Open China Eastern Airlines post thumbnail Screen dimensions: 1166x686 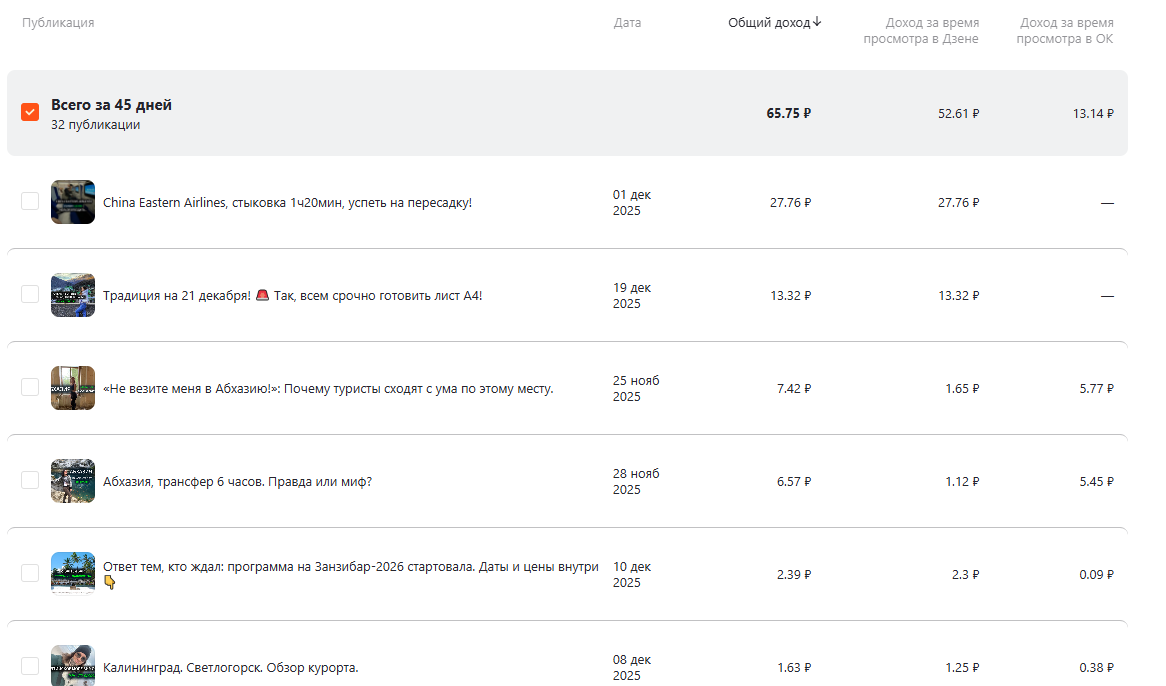(x=73, y=202)
